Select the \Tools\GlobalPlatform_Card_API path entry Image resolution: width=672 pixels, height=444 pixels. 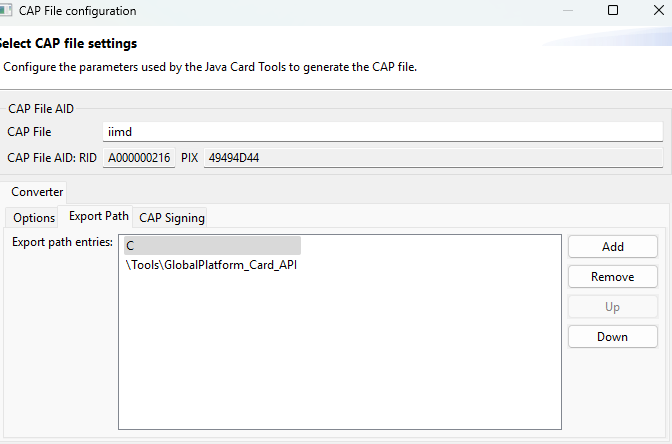[x=211, y=265]
